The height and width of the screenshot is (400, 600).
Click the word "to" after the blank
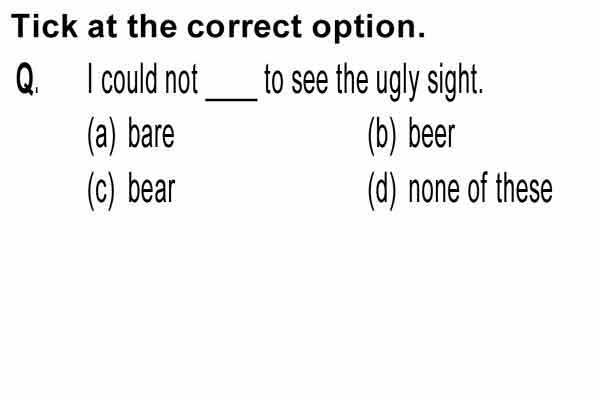pos(274,80)
